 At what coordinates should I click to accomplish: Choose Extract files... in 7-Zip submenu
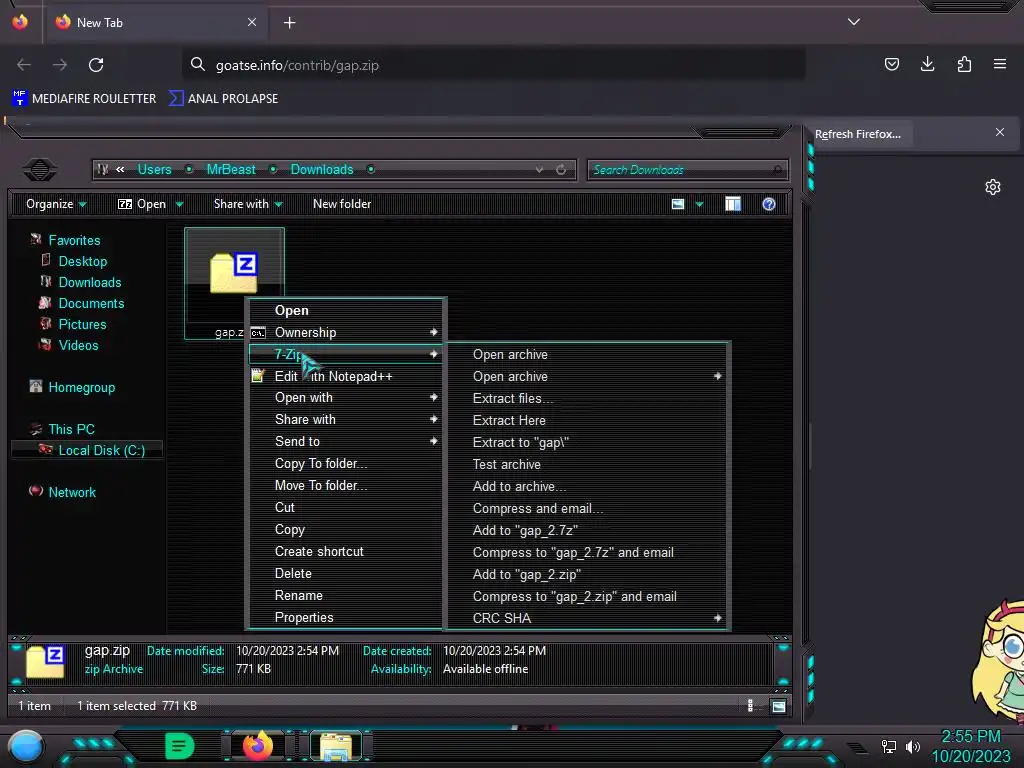(x=588, y=398)
